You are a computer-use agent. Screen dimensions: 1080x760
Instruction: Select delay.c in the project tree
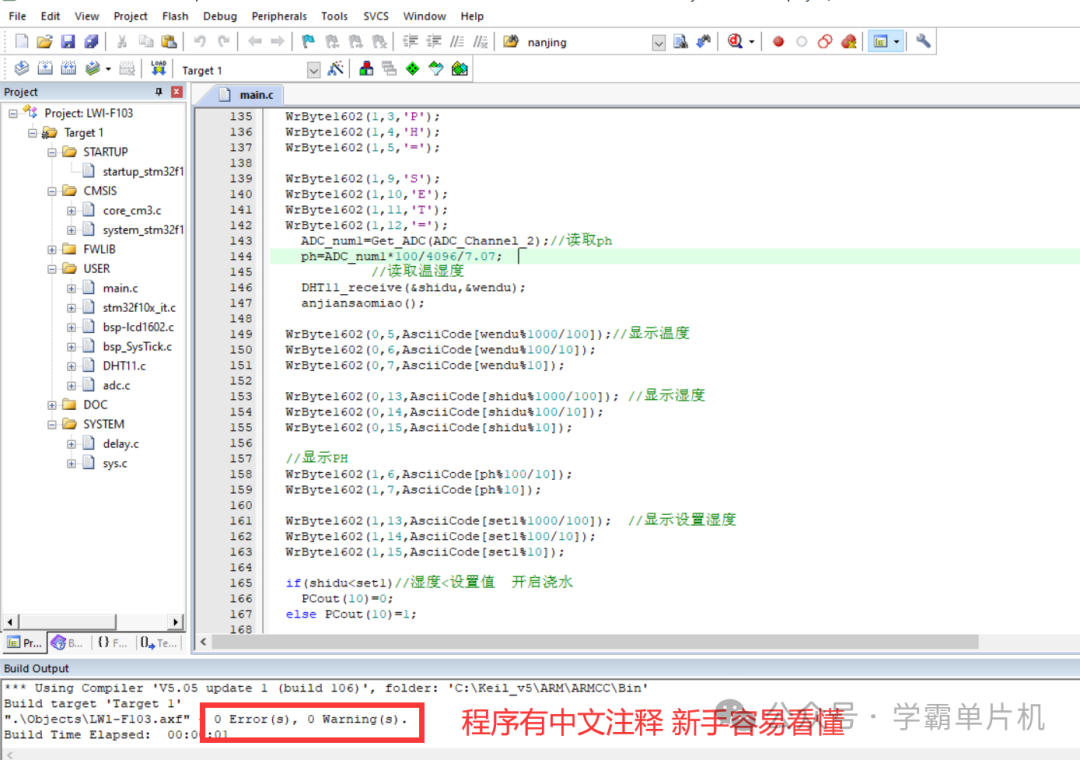tap(121, 444)
